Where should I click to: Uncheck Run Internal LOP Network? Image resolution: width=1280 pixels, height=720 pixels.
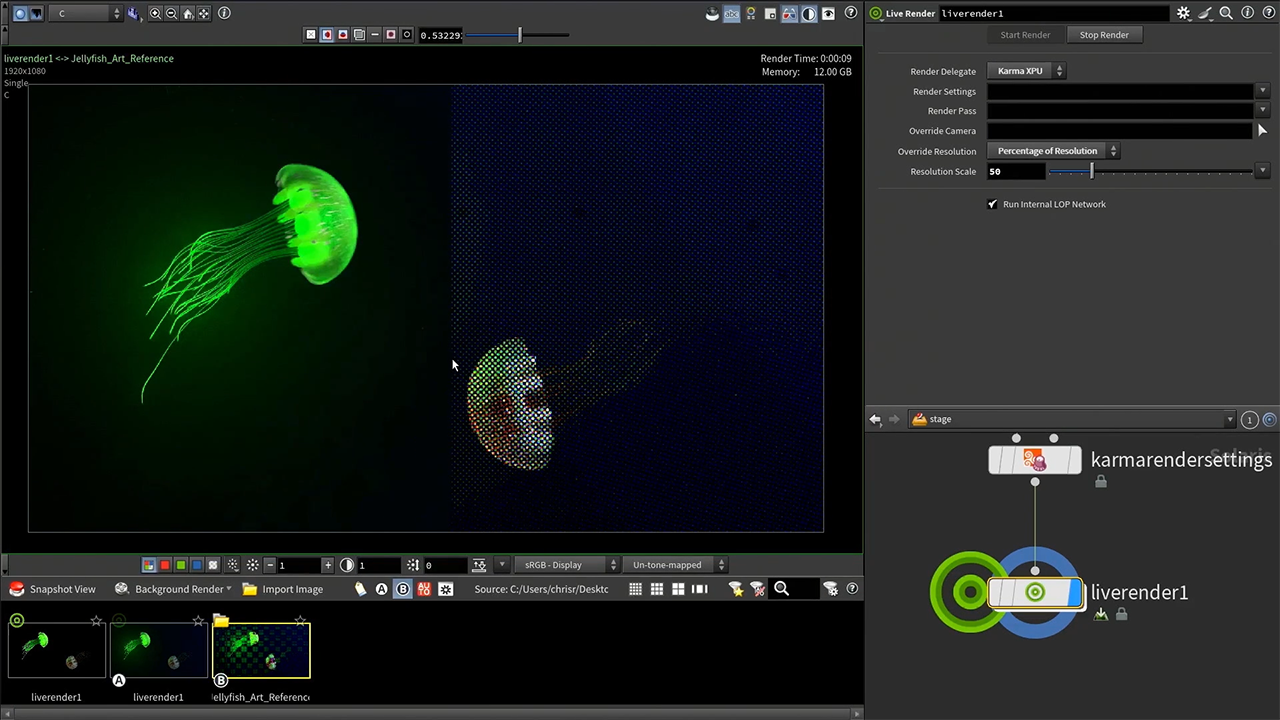click(x=992, y=204)
